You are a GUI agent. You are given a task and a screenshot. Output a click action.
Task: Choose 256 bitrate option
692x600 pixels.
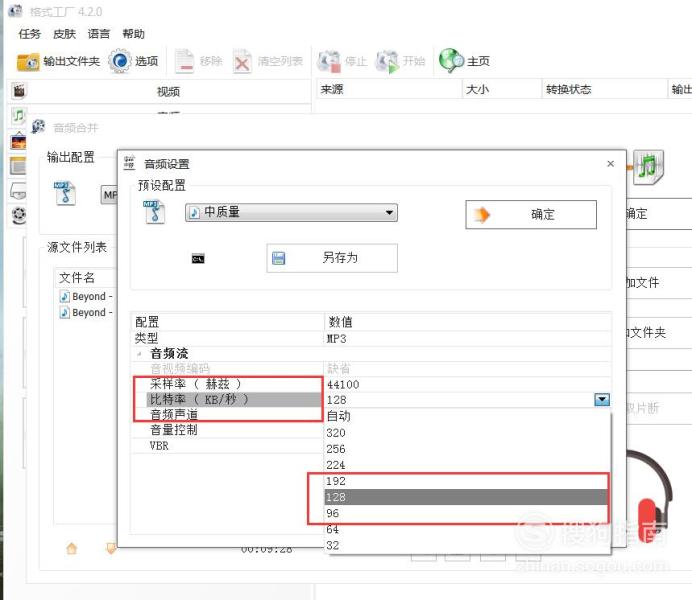[x=467, y=449]
